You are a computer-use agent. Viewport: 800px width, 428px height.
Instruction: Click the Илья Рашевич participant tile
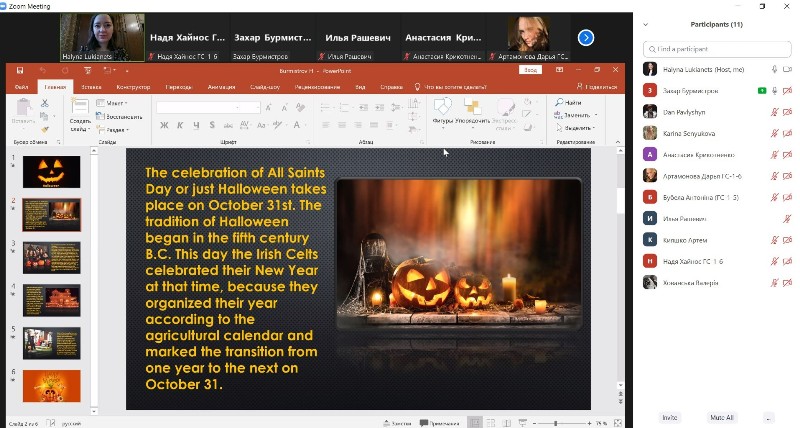[x=358, y=38]
